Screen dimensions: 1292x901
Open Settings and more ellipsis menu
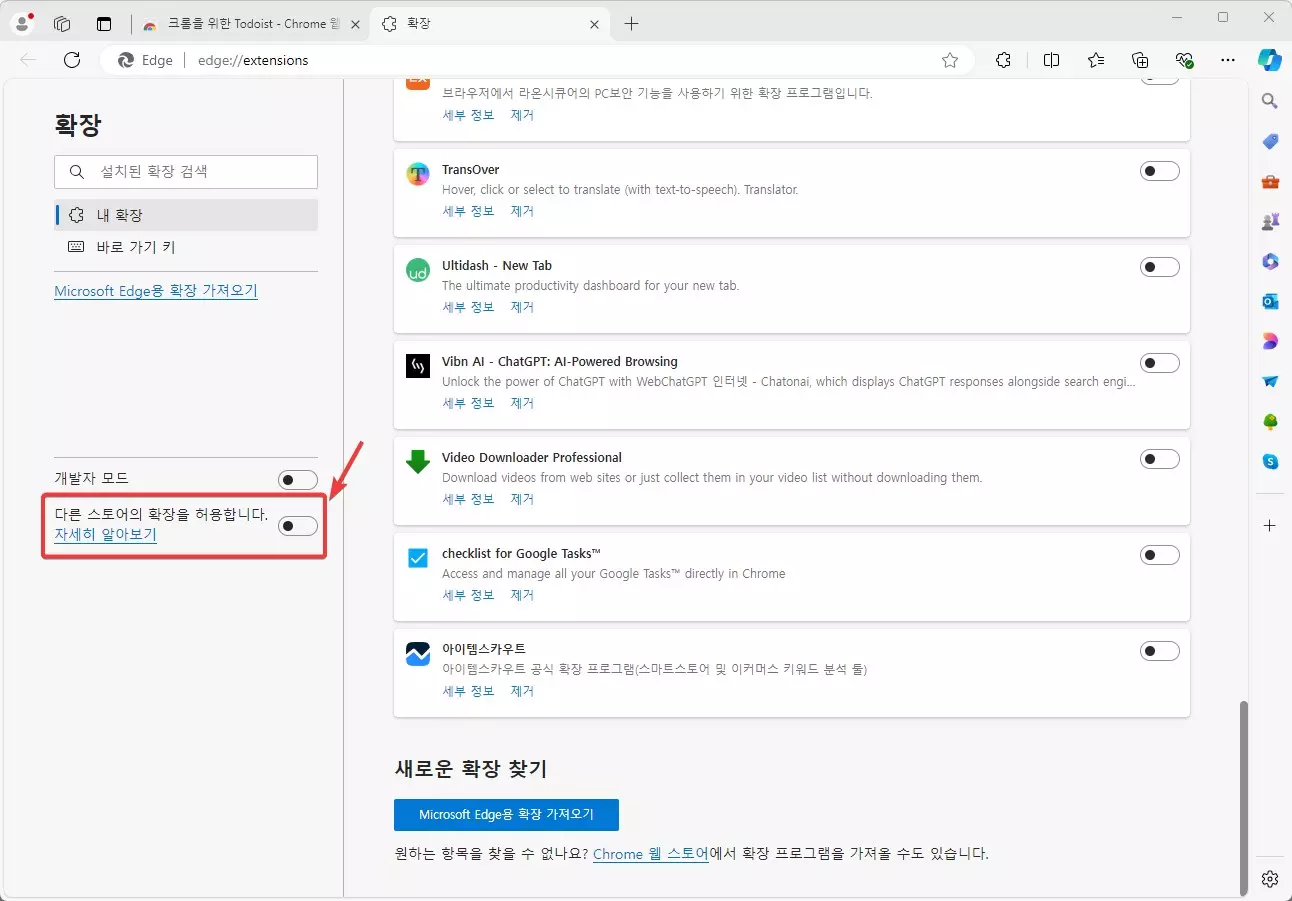(x=1229, y=60)
